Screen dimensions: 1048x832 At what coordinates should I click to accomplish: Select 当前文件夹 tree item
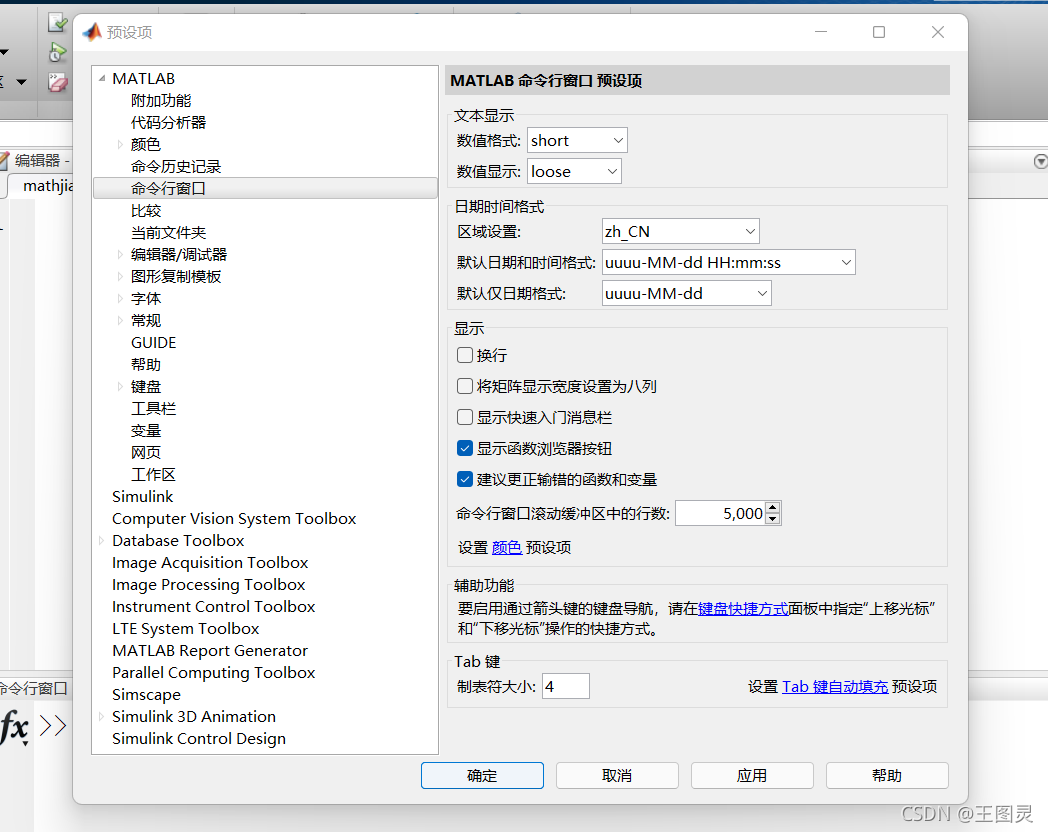click(168, 233)
